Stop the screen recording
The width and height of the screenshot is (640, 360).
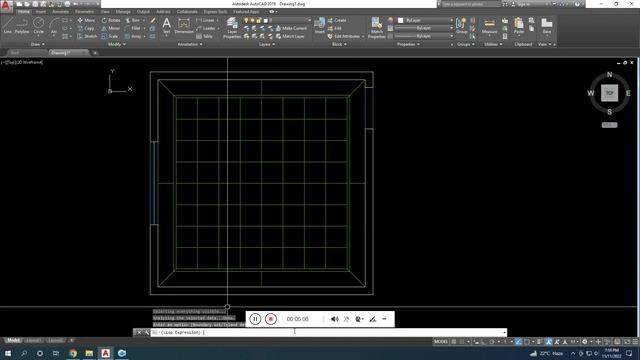pyautogui.click(x=271, y=319)
